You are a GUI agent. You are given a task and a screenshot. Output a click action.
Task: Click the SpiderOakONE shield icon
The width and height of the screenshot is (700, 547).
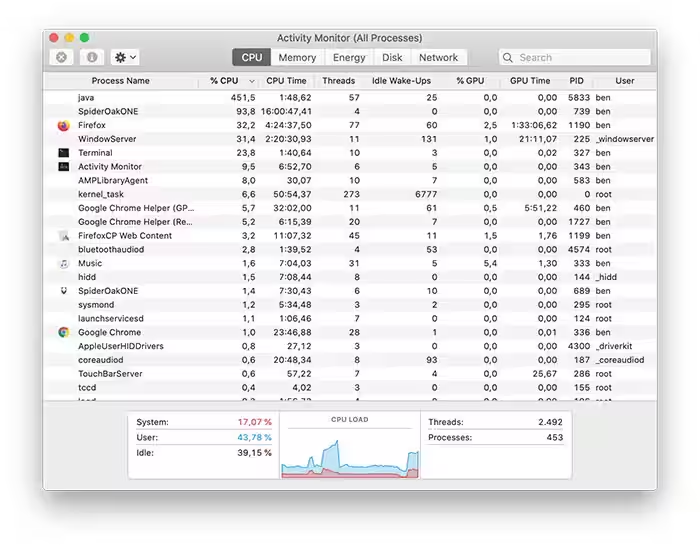click(x=64, y=291)
